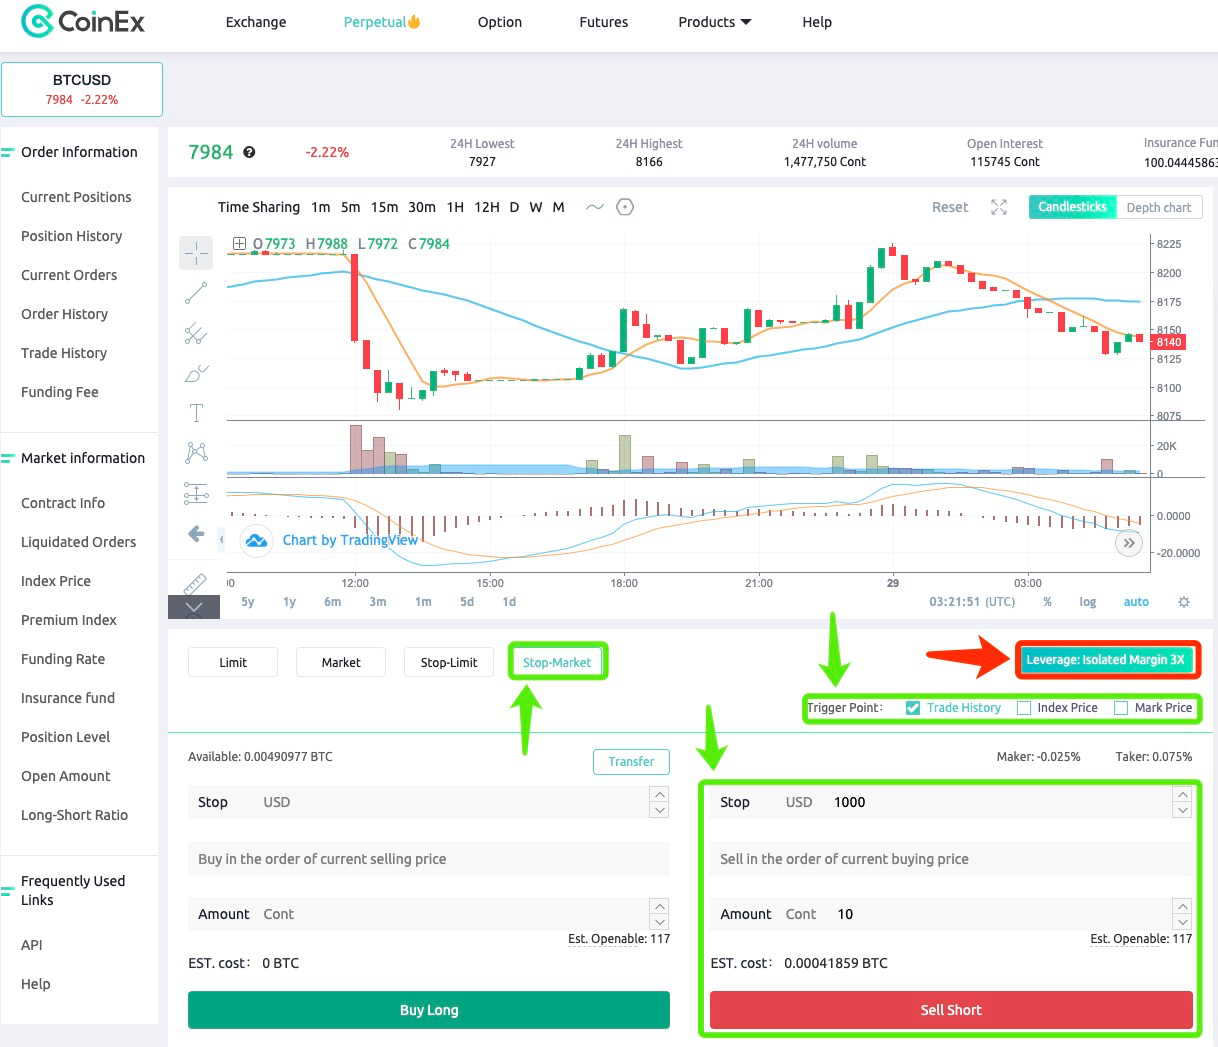Open the Futures menu
This screenshot has height=1047, width=1218.
pos(604,22)
